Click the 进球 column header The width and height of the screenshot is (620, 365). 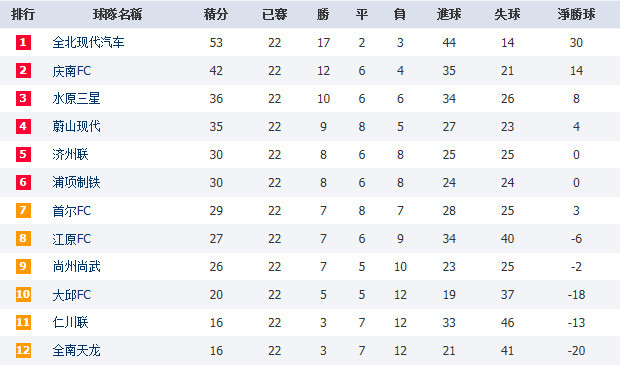click(x=449, y=15)
